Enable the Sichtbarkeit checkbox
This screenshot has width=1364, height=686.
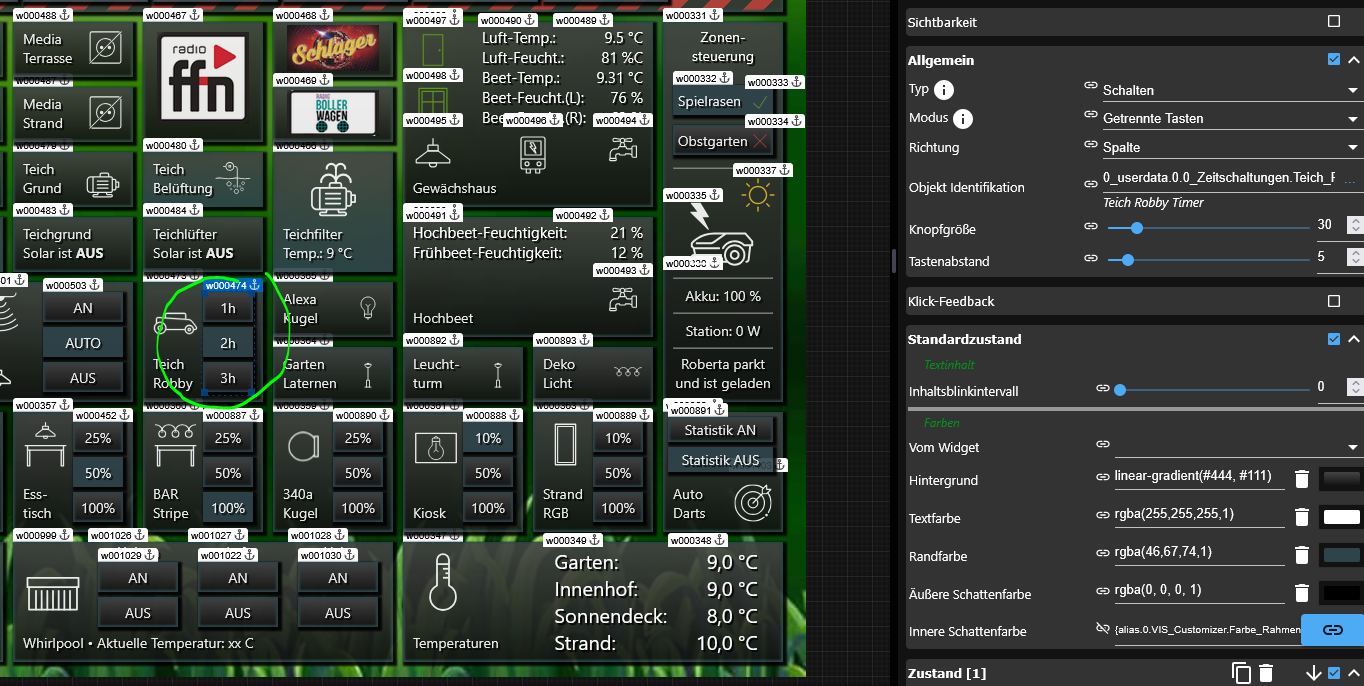click(x=1333, y=22)
